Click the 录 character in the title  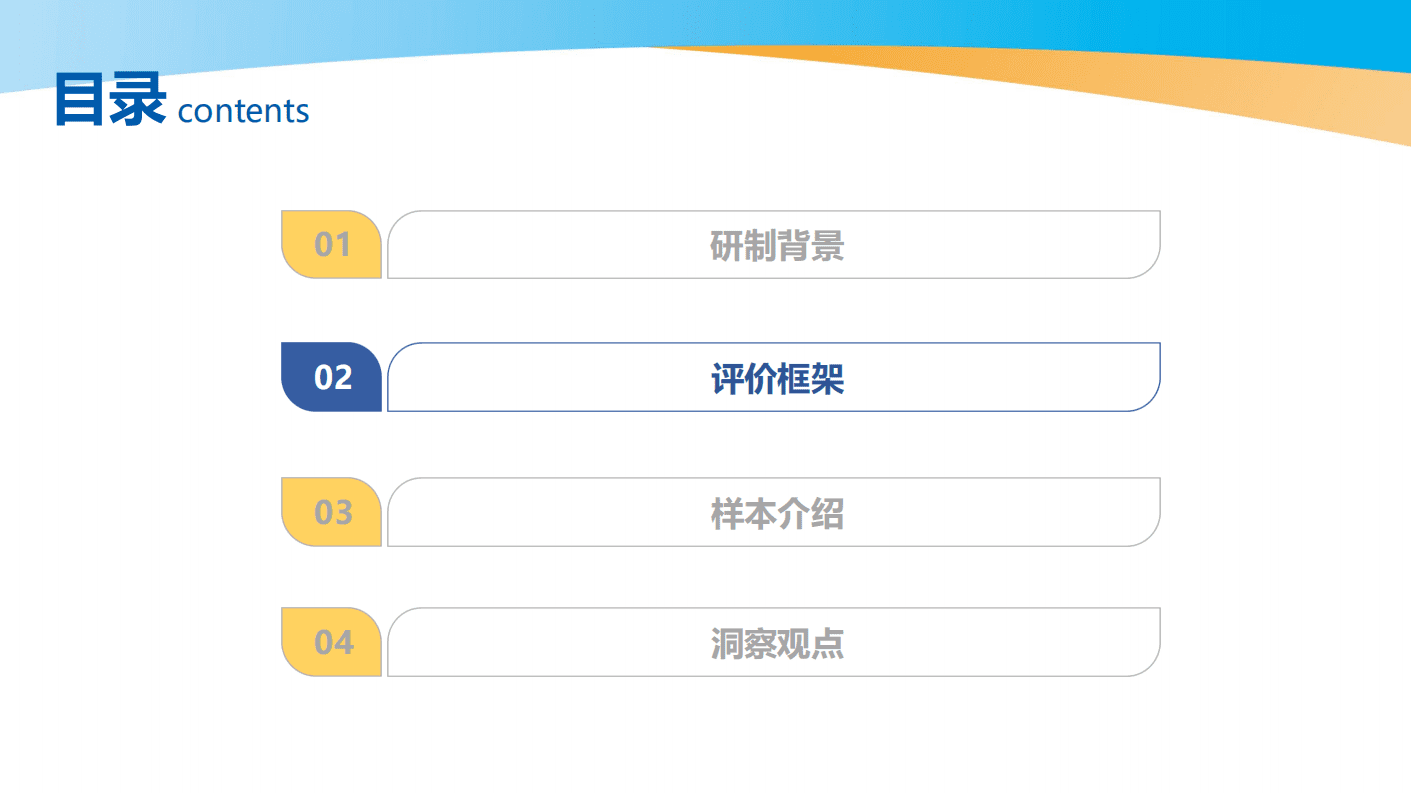(x=137, y=100)
